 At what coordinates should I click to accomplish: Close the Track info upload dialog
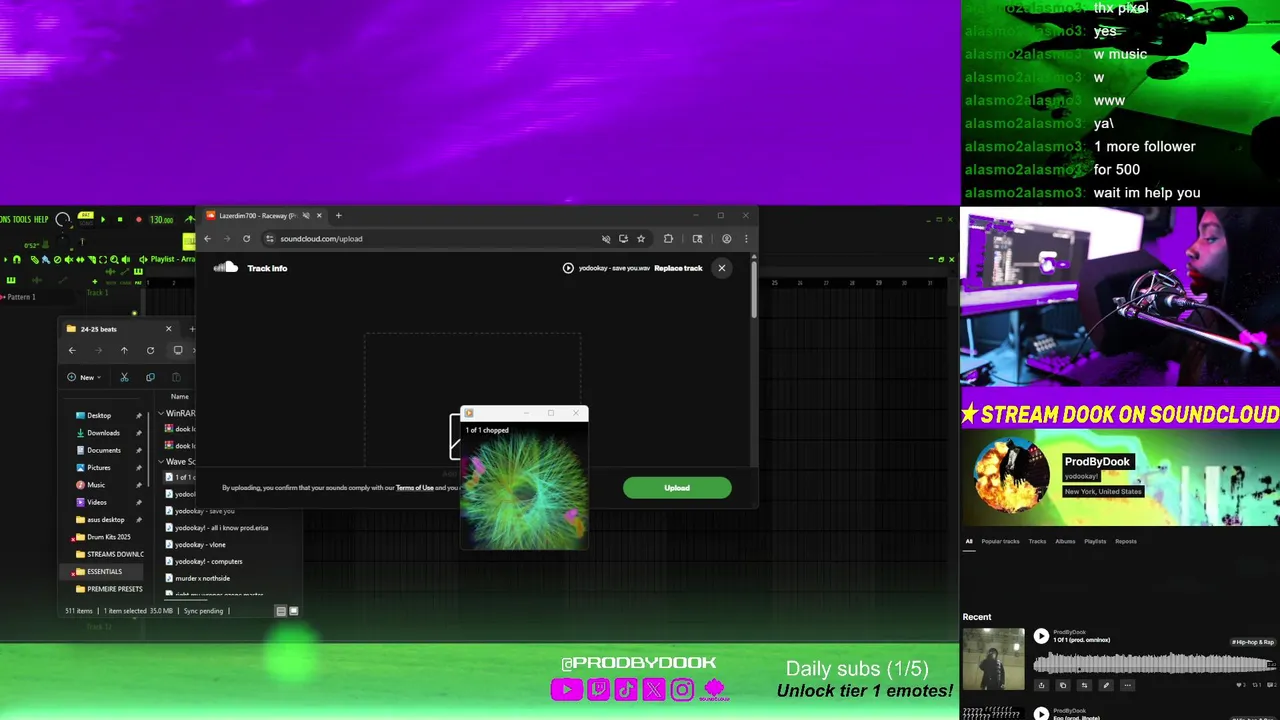[721, 268]
